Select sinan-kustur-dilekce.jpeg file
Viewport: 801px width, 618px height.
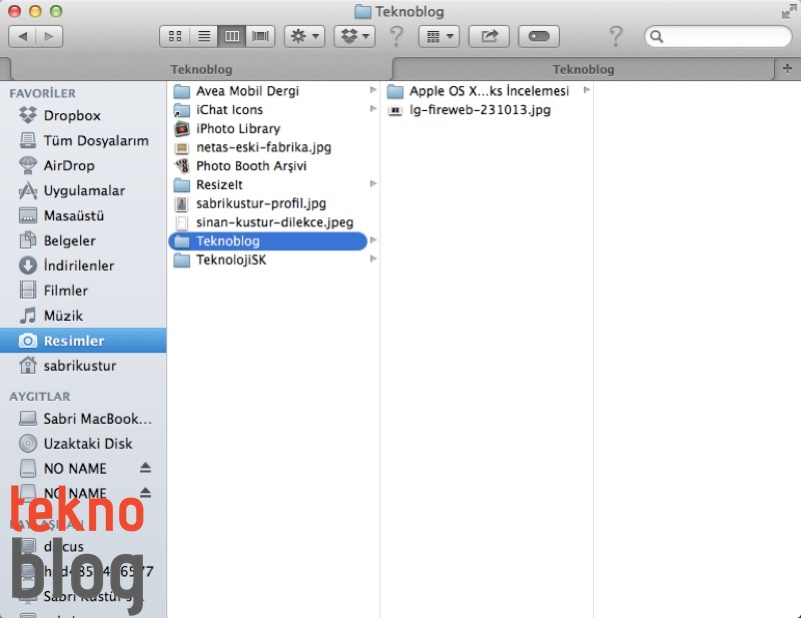pyautogui.click(x=275, y=223)
